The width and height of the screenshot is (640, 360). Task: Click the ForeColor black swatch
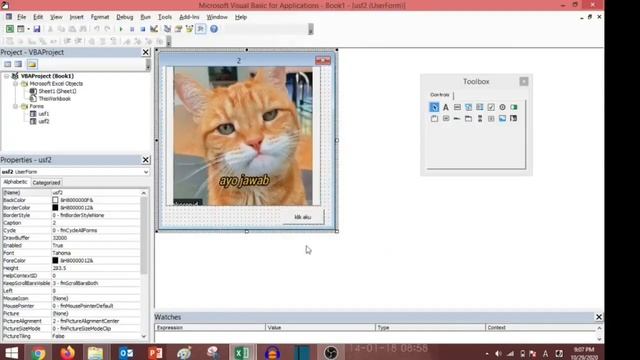tap(55, 260)
